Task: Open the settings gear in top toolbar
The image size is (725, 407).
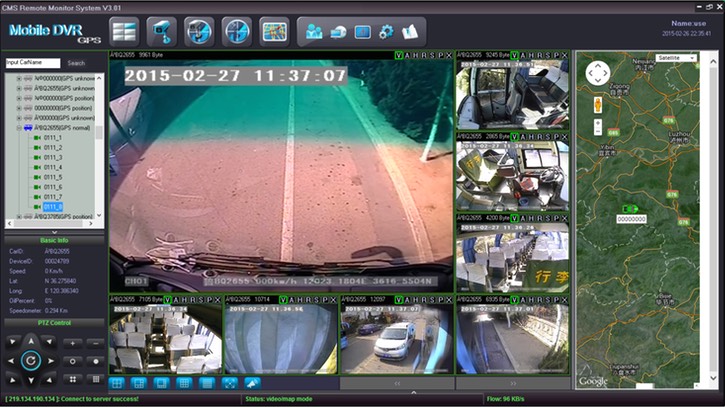Action: (386, 30)
